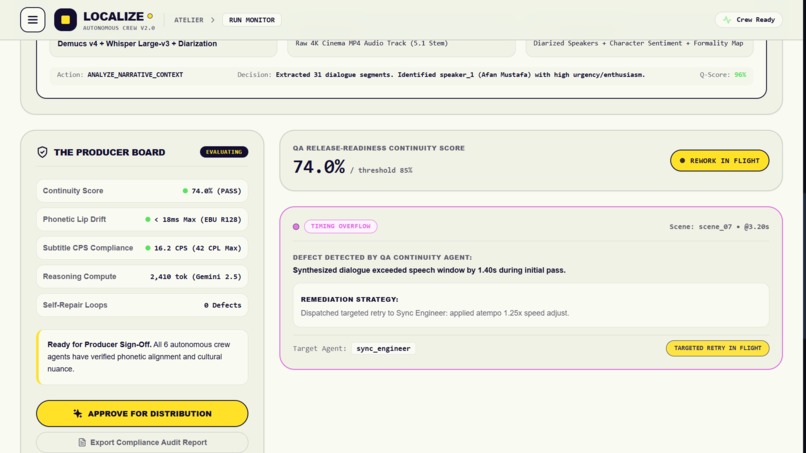Click '2,410 tok (Gemini 2.5)' value

coord(195,277)
